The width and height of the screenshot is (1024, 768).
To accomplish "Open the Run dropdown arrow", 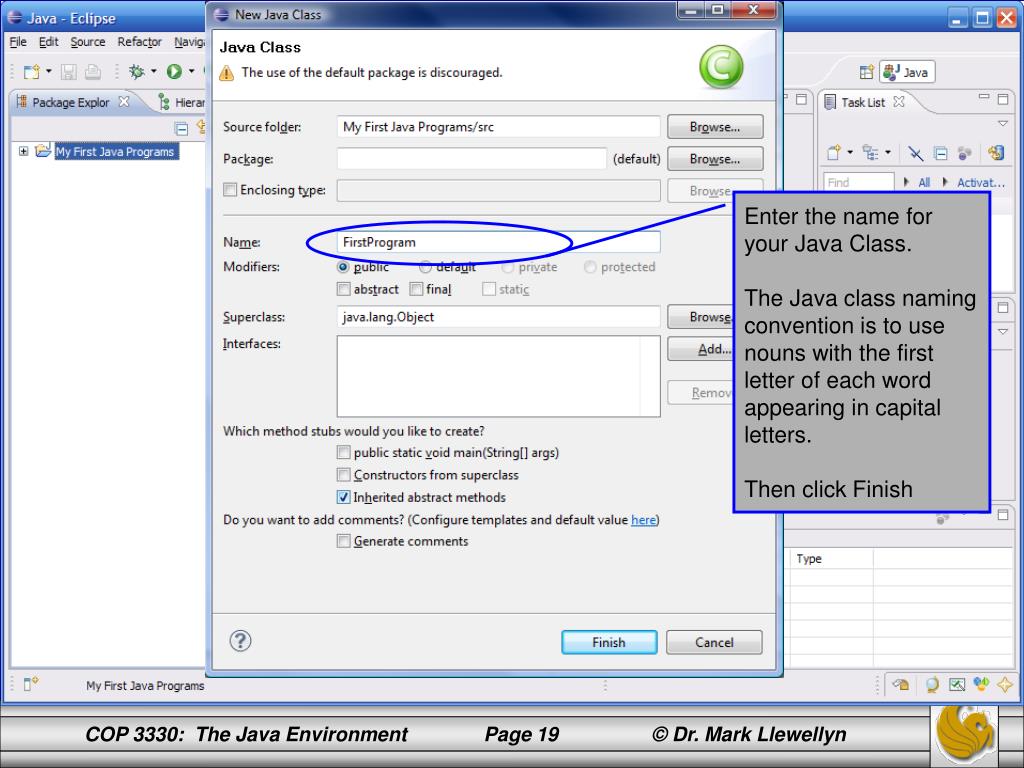I will [x=191, y=71].
